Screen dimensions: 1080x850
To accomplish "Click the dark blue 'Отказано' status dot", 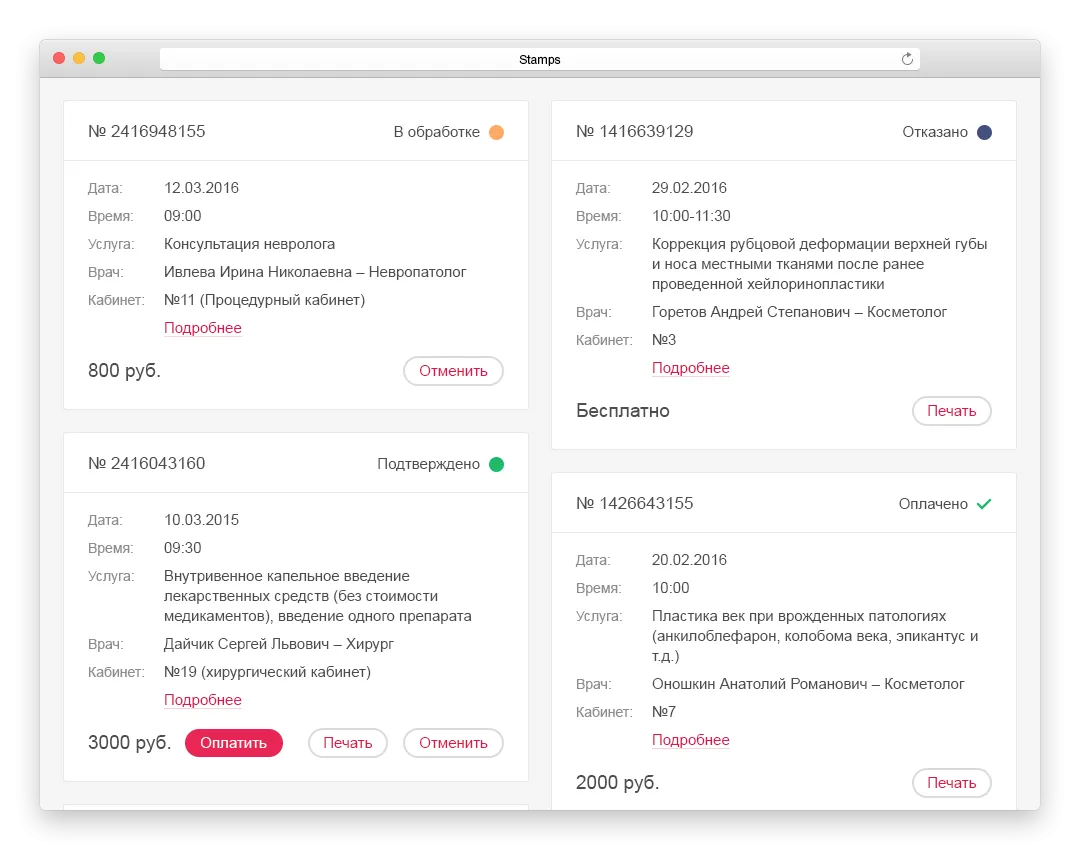I will coord(984,132).
